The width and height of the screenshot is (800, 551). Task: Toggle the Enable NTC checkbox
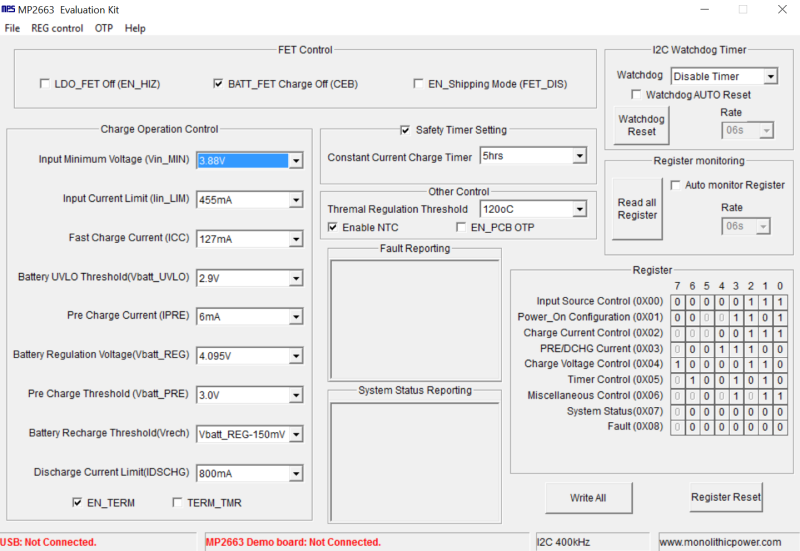333,227
